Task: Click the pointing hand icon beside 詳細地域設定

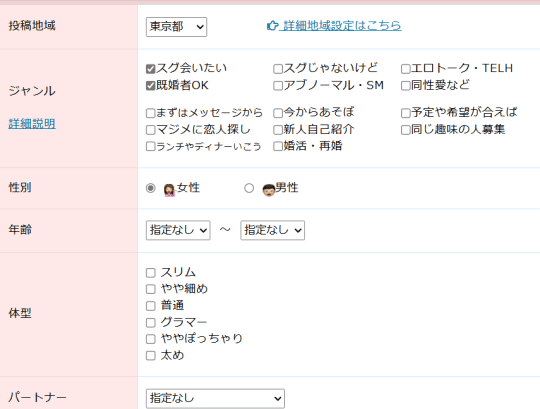Action: click(x=272, y=25)
